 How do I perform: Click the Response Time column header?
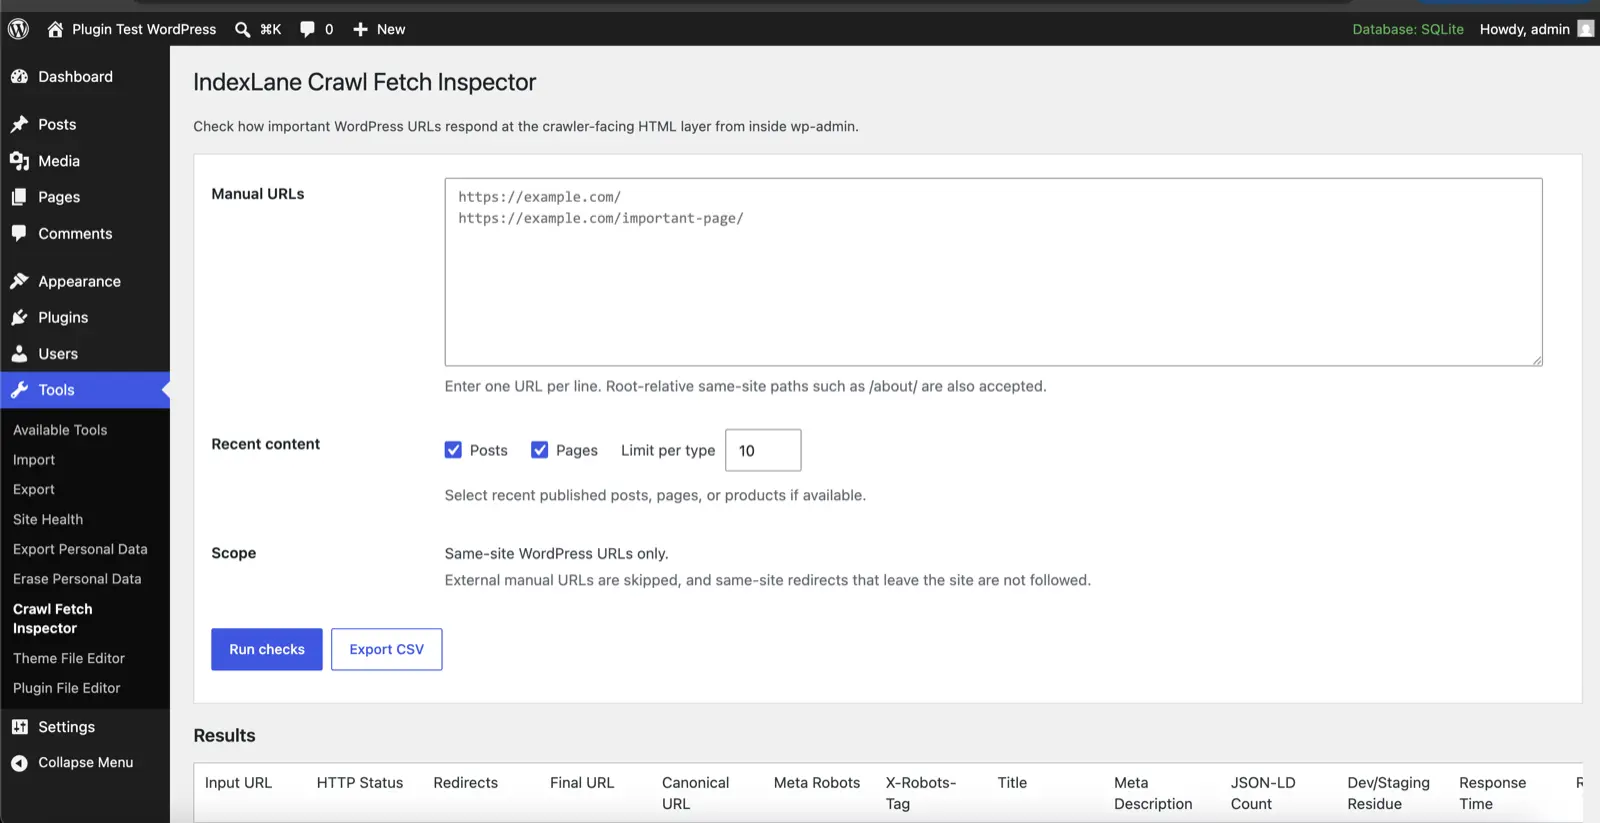pyautogui.click(x=1492, y=793)
